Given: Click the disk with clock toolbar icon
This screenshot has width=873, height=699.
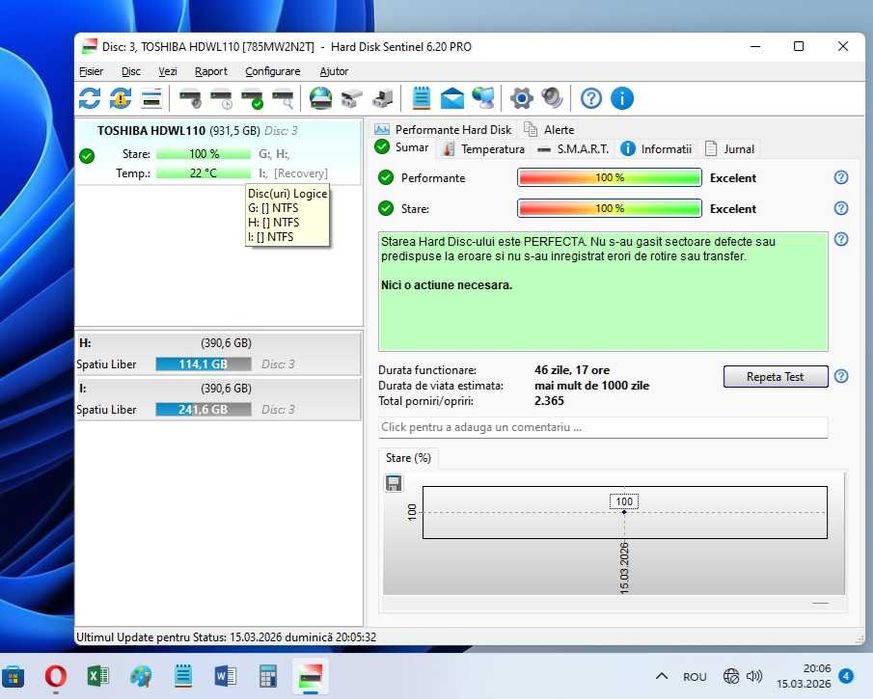Looking at the screenshot, I should click(x=221, y=99).
